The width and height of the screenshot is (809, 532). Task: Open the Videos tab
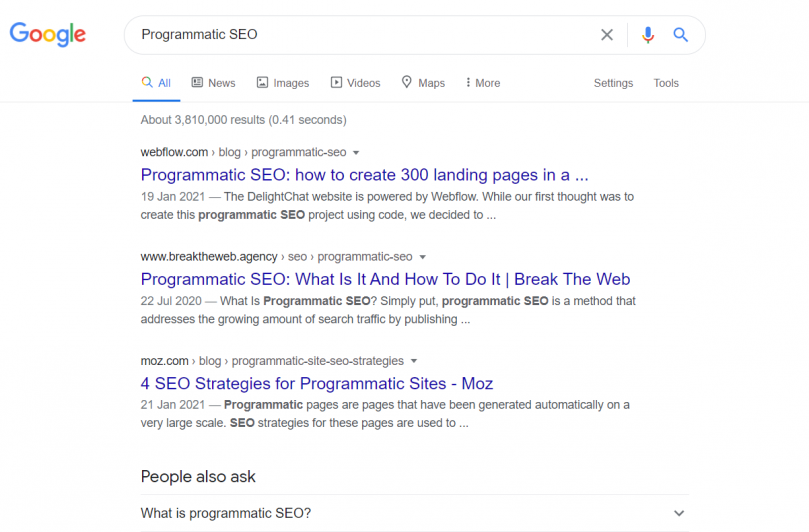(355, 83)
